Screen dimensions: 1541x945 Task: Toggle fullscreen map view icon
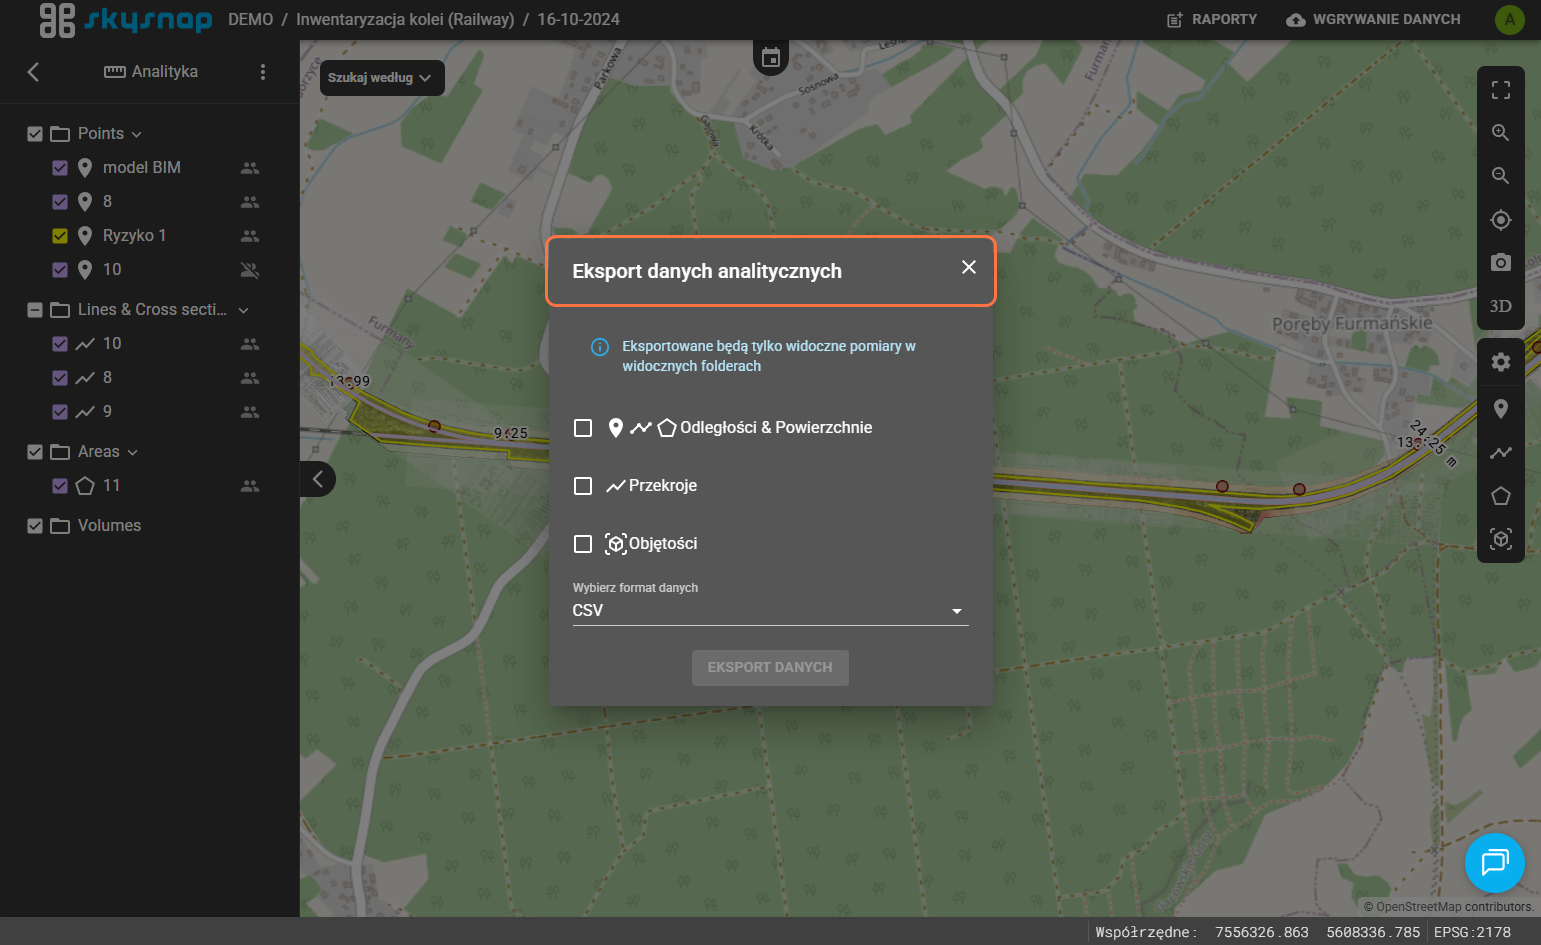click(1500, 90)
